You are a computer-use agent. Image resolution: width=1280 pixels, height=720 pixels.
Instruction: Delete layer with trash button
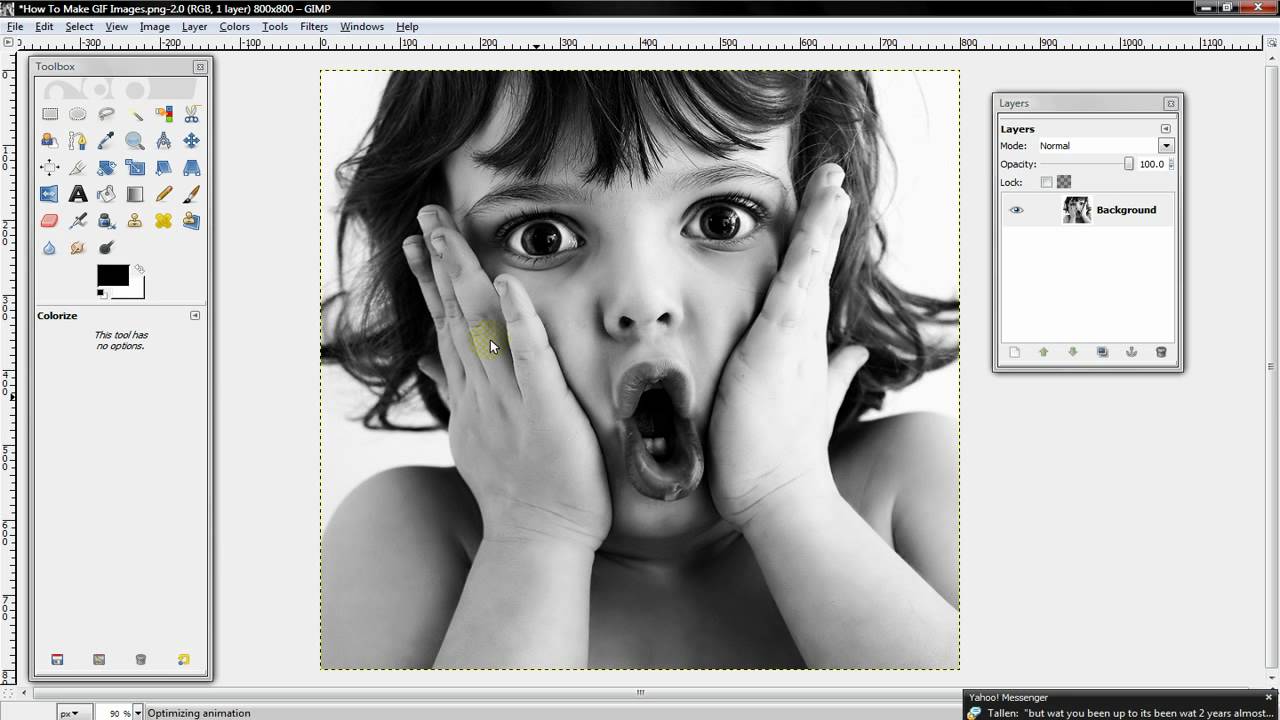coord(1161,352)
